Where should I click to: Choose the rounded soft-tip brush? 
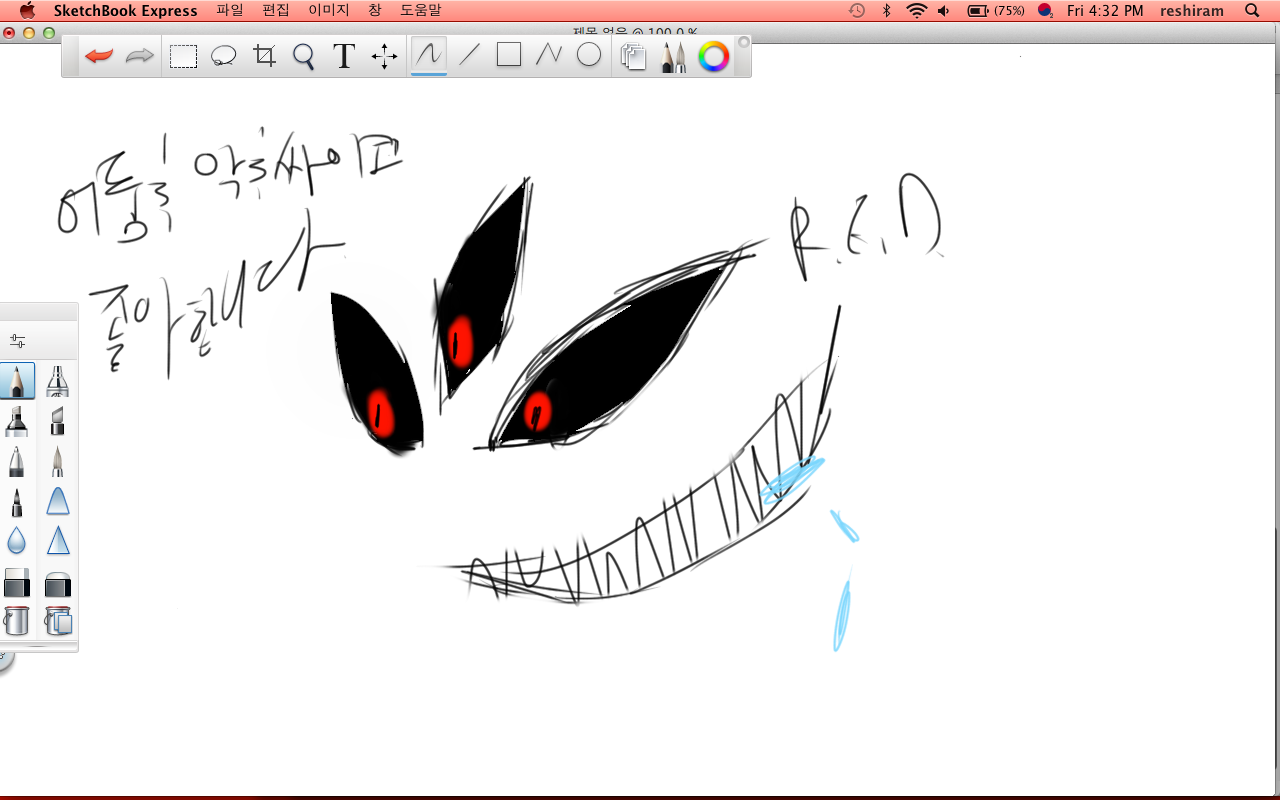58,501
